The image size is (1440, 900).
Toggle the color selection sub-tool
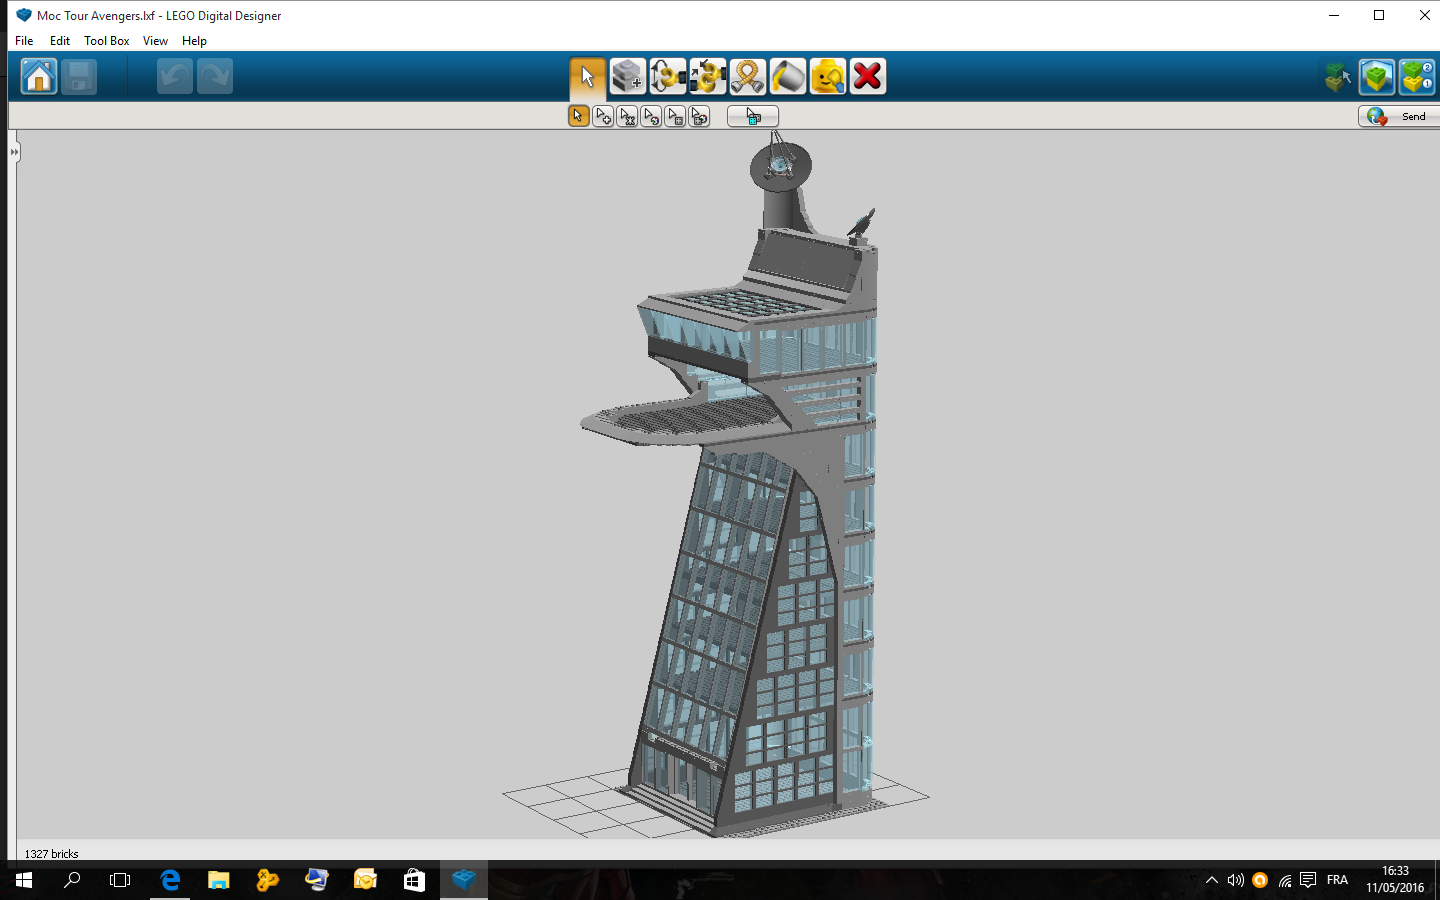[651, 117]
